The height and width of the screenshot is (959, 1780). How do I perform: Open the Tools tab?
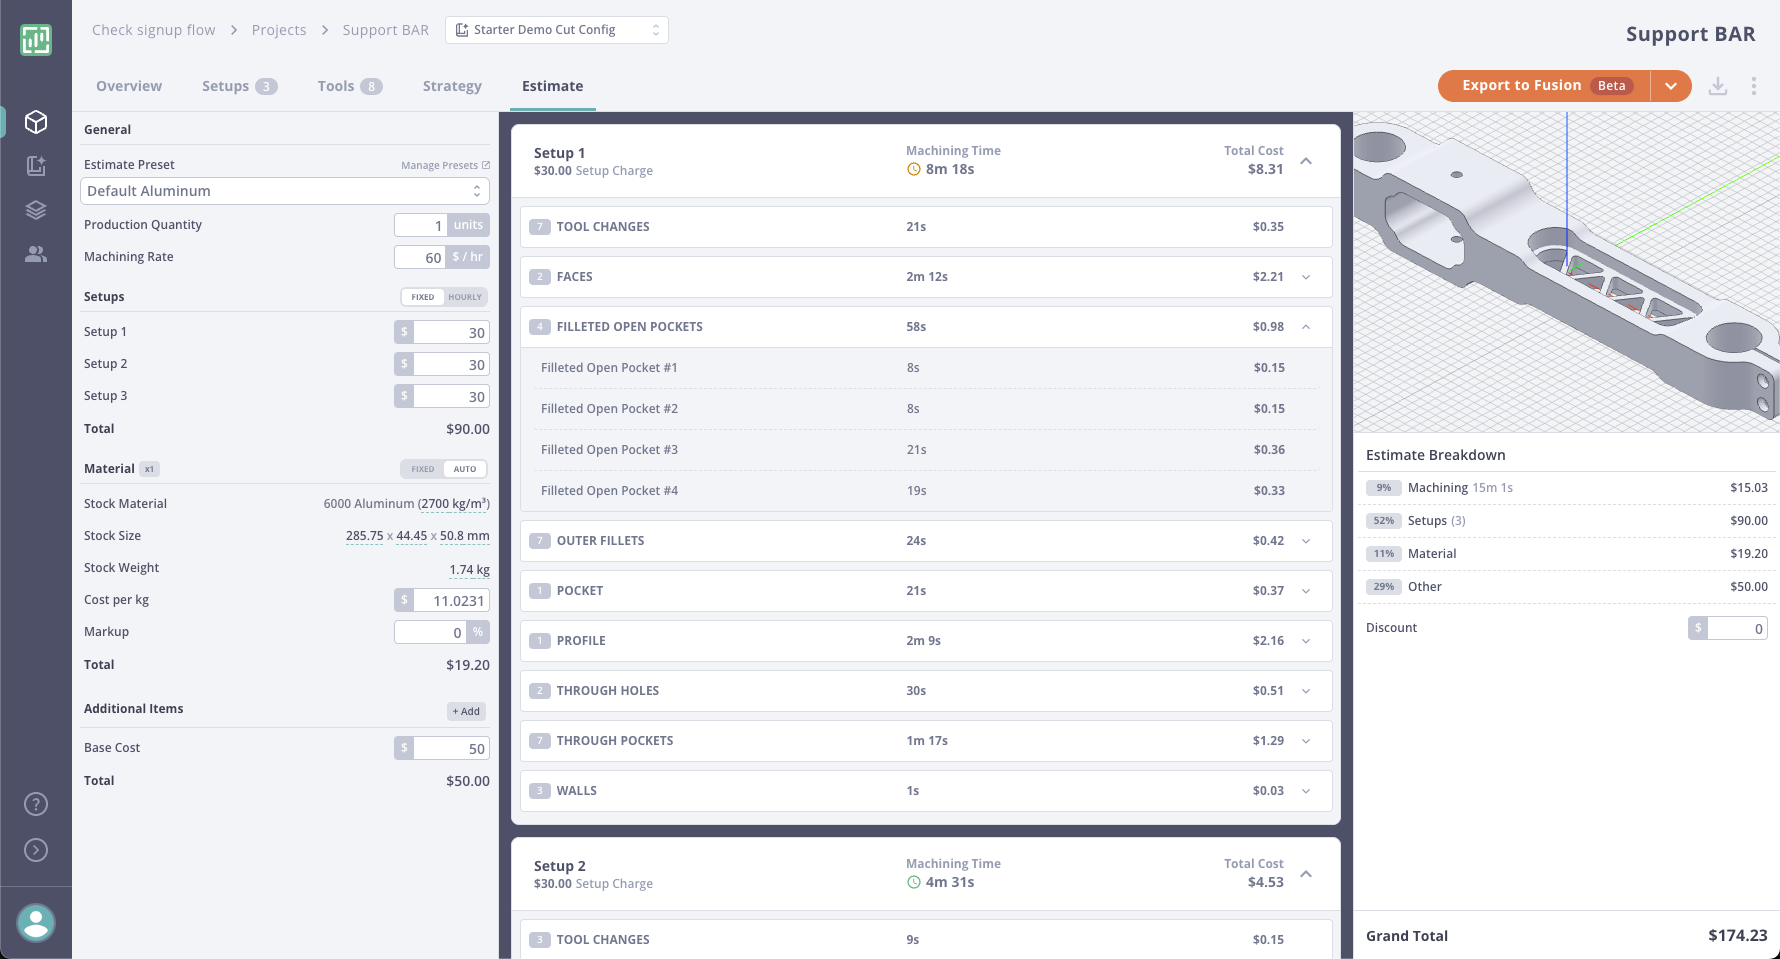coord(337,86)
